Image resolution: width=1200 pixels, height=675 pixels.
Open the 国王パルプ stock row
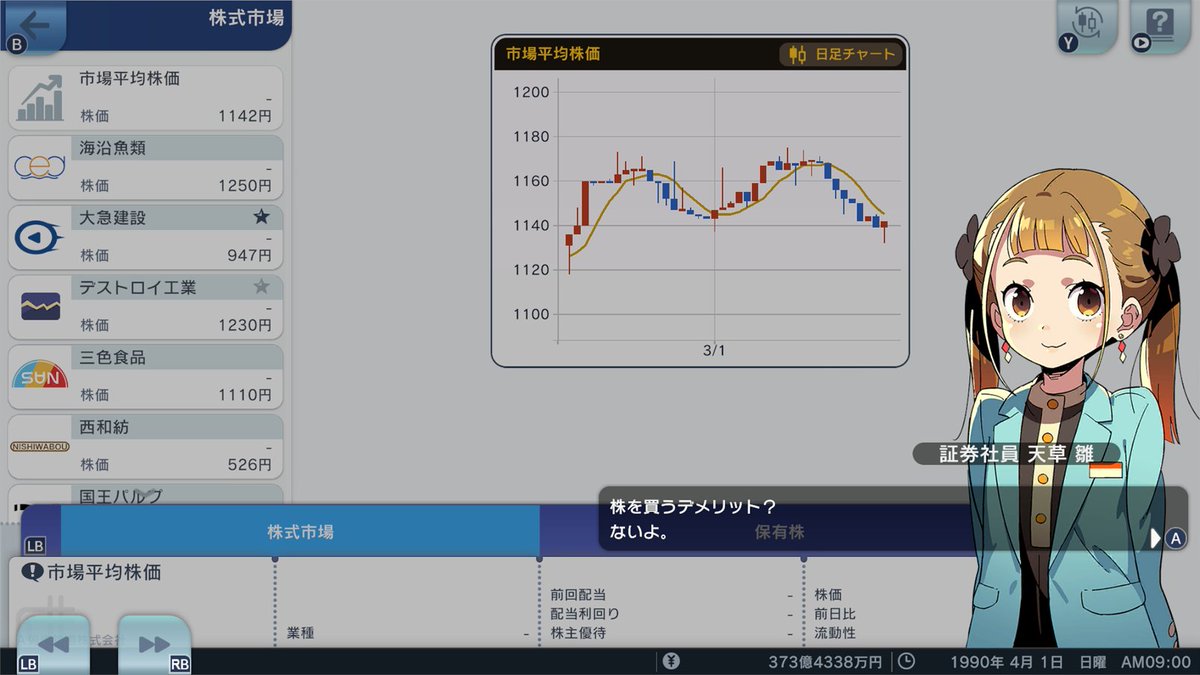(x=146, y=495)
